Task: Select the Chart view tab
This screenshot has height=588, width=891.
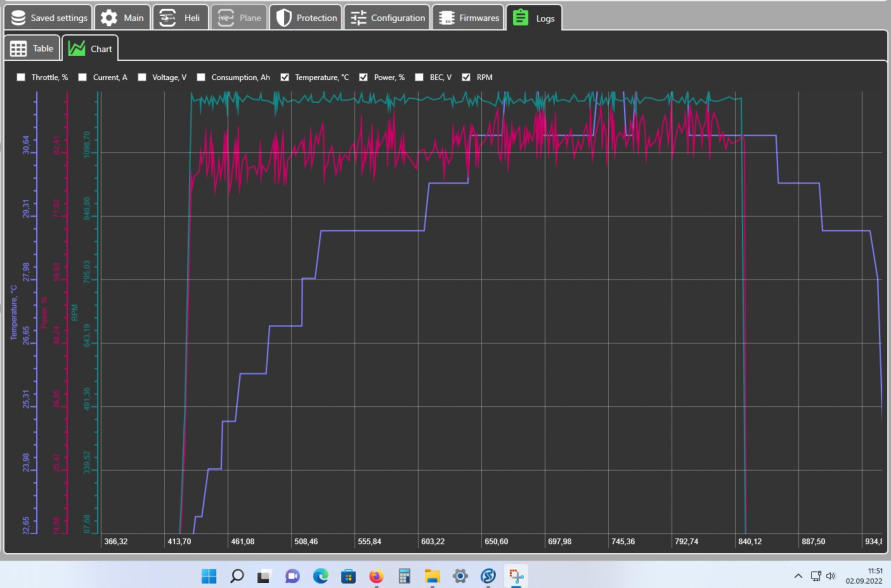Action: click(x=91, y=48)
